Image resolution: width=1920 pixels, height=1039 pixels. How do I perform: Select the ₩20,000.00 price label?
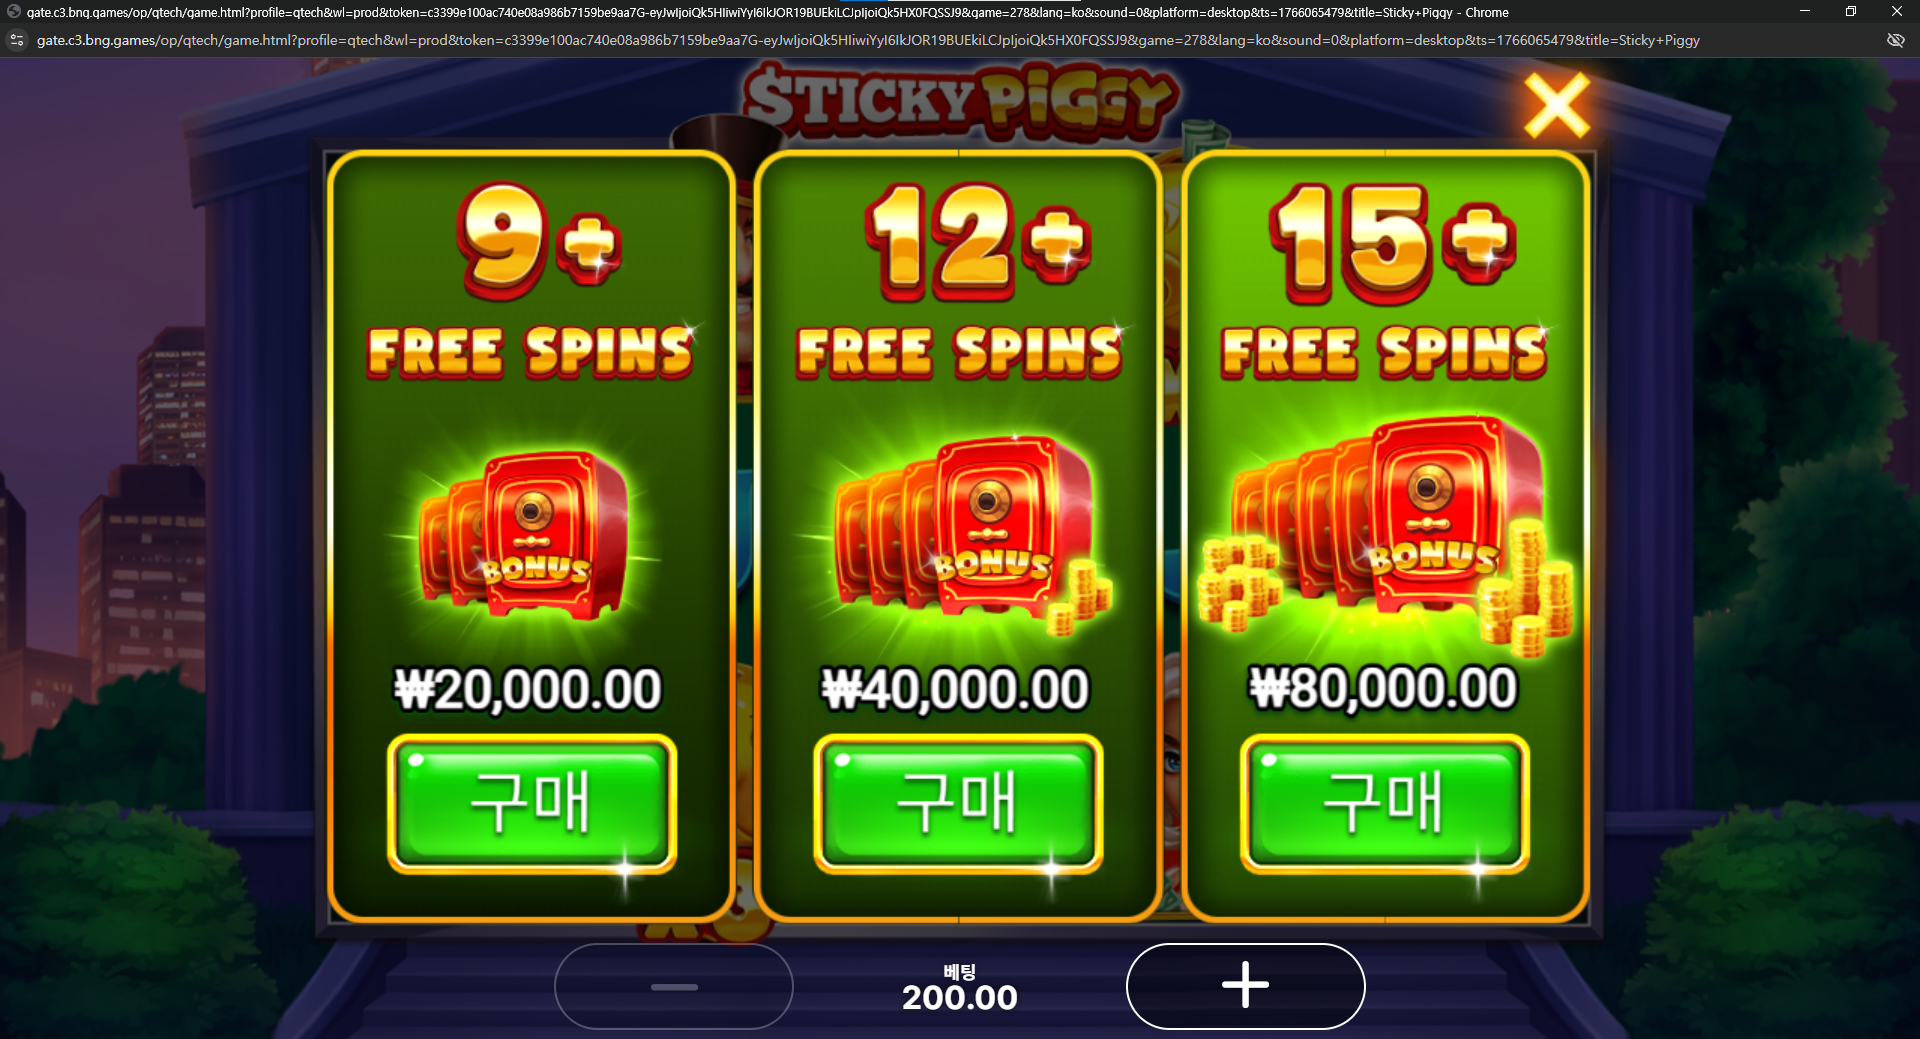[x=527, y=689]
